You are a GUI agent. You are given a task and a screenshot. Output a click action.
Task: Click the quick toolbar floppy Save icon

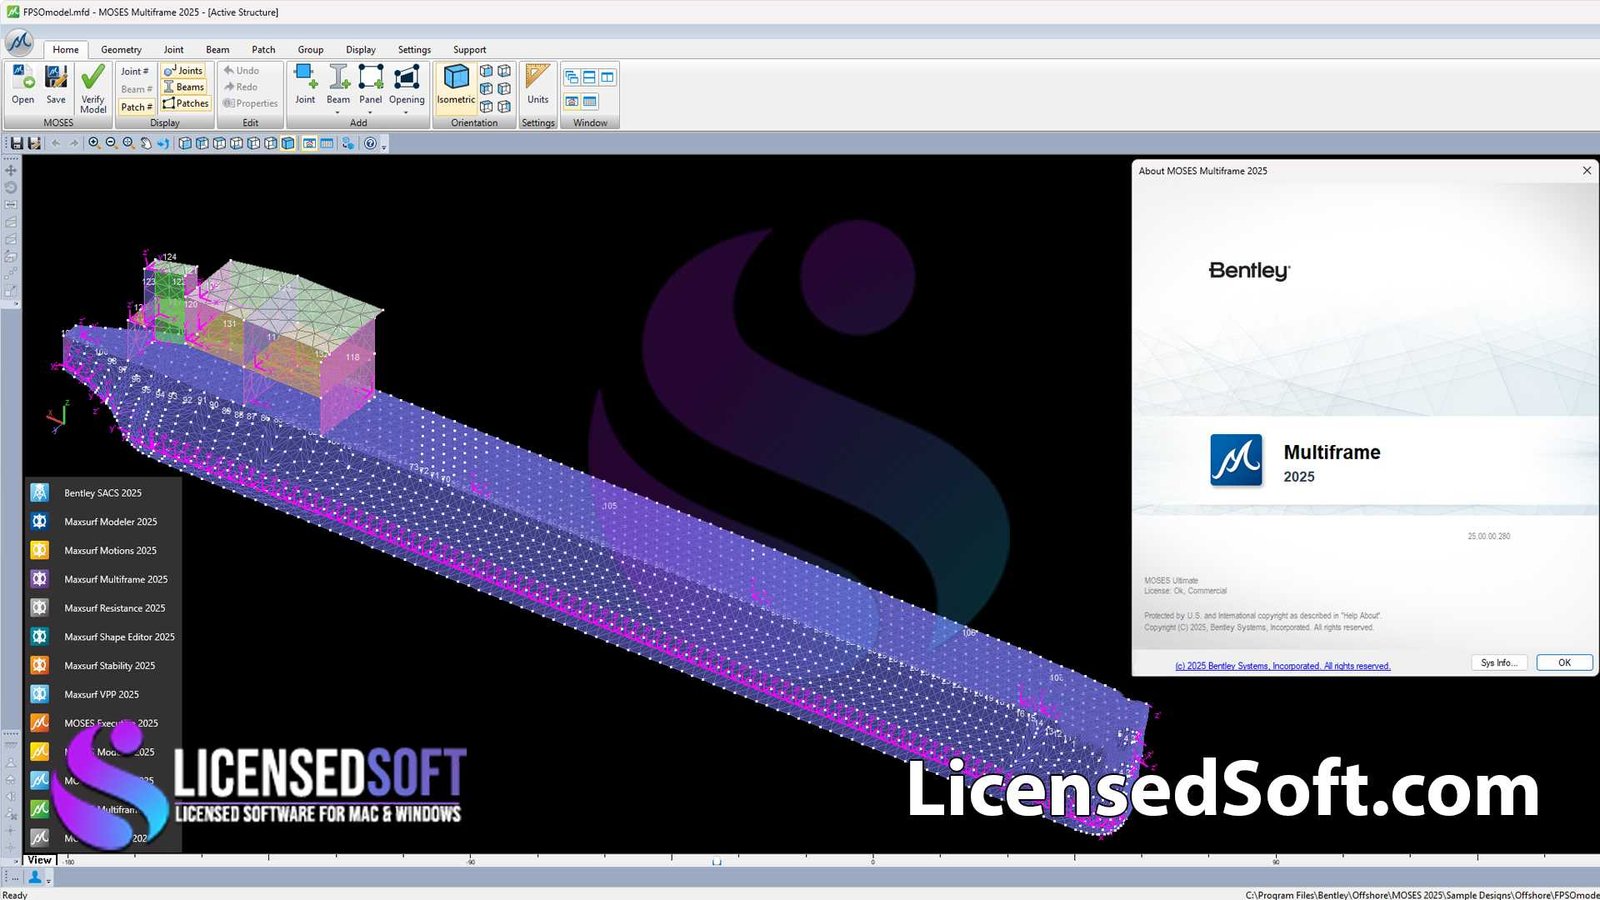click(x=17, y=143)
